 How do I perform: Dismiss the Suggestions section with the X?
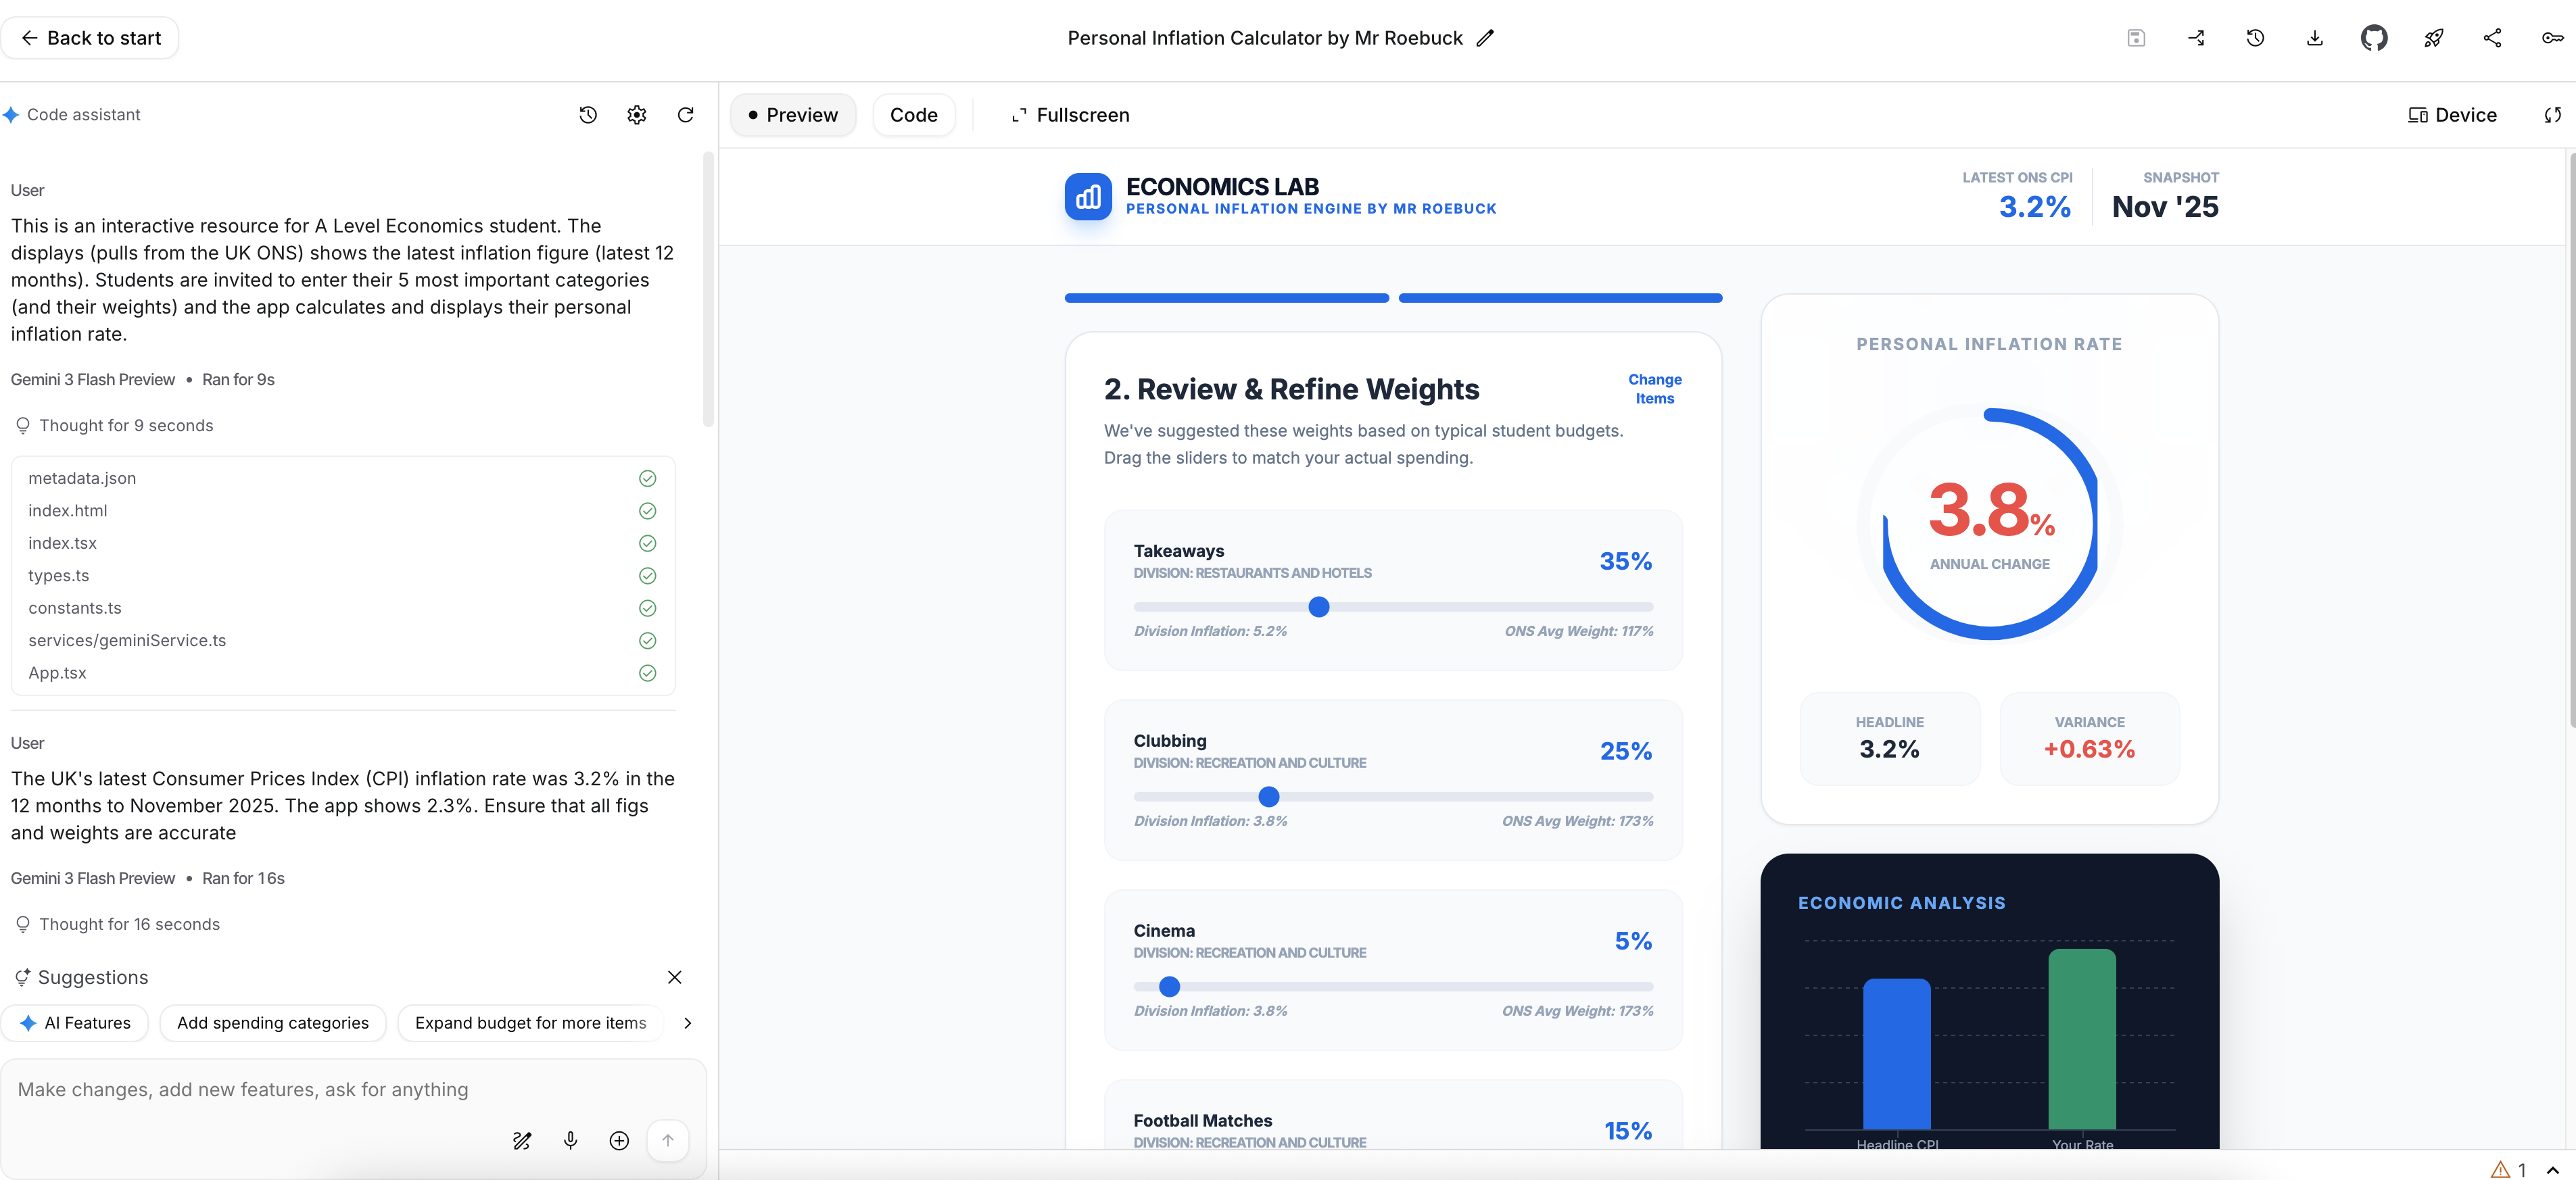pos(675,977)
